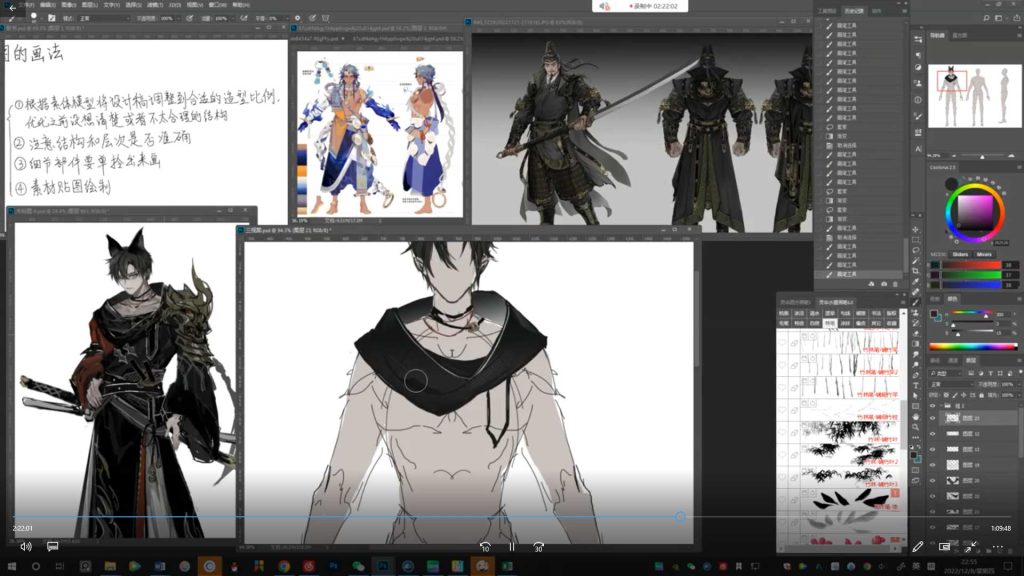Switch to the Mixers tab in Coolorus
1024x576 pixels.
point(984,254)
